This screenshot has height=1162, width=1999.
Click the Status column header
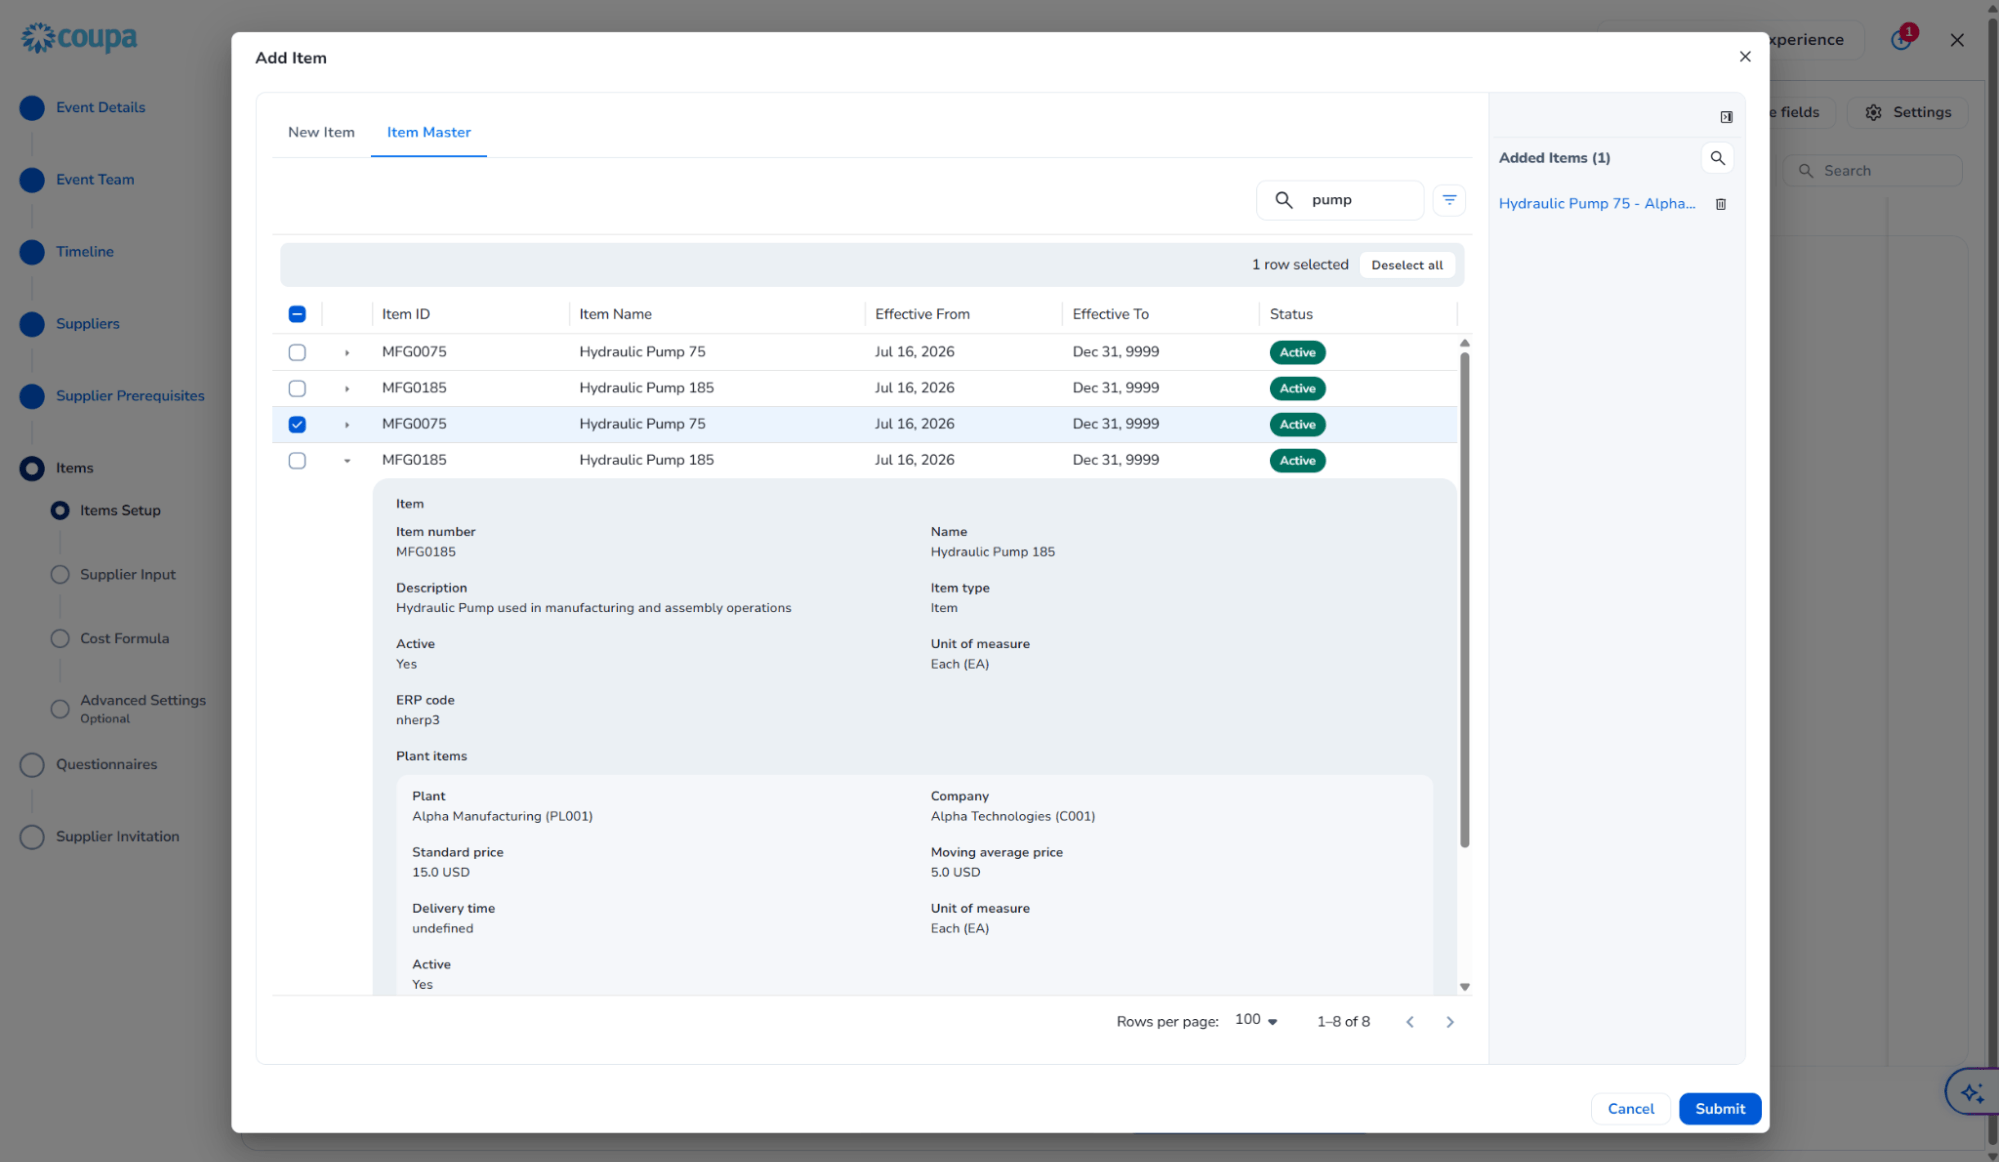point(1291,314)
